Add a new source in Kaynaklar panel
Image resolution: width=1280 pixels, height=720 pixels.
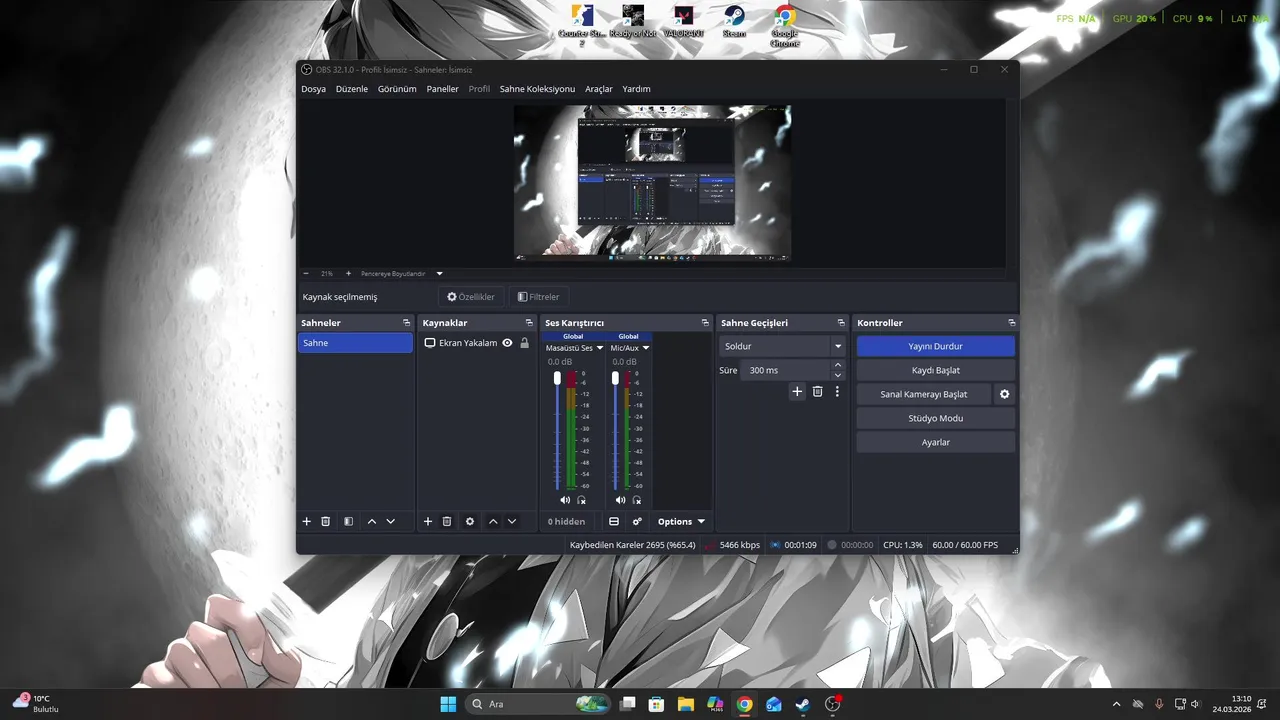(x=428, y=522)
